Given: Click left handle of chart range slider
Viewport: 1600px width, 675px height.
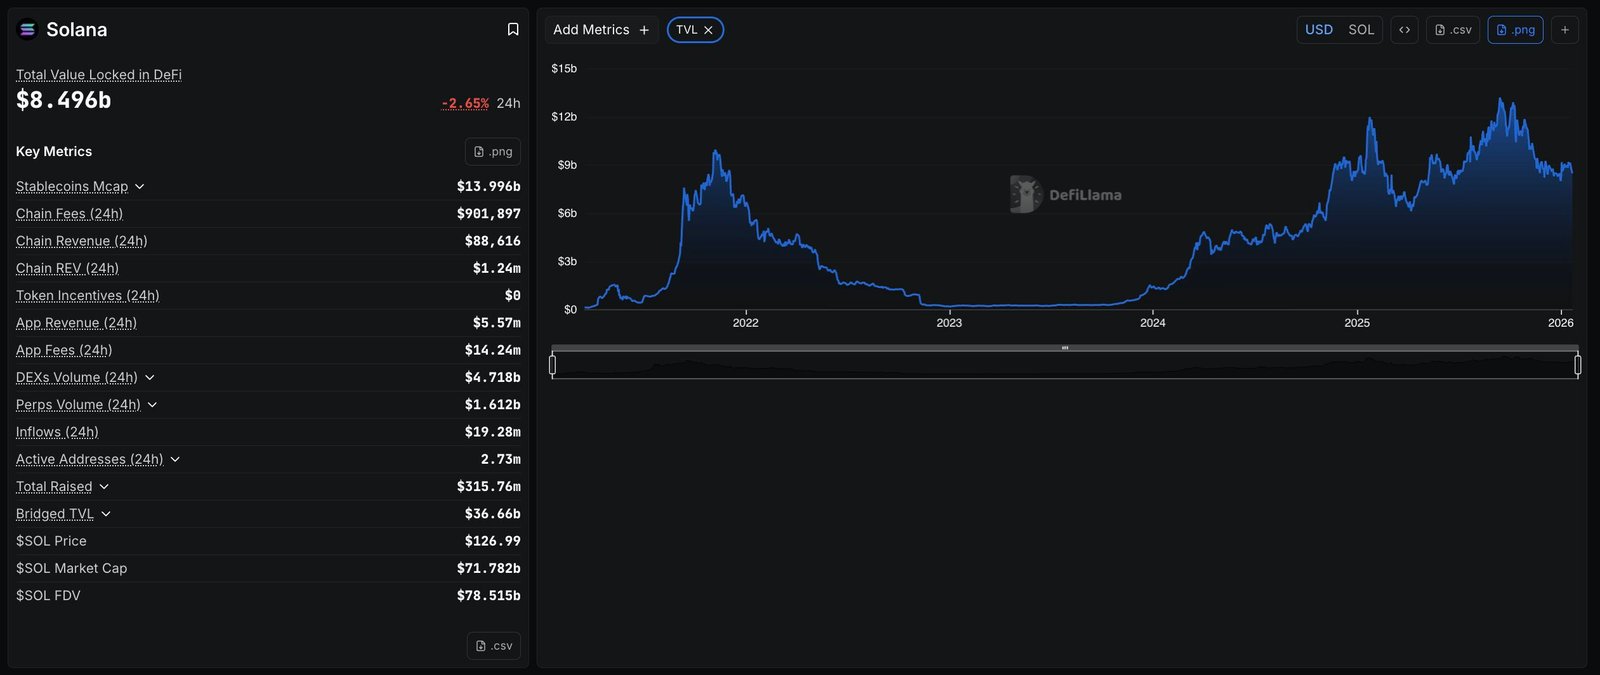Looking at the screenshot, I should [552, 365].
